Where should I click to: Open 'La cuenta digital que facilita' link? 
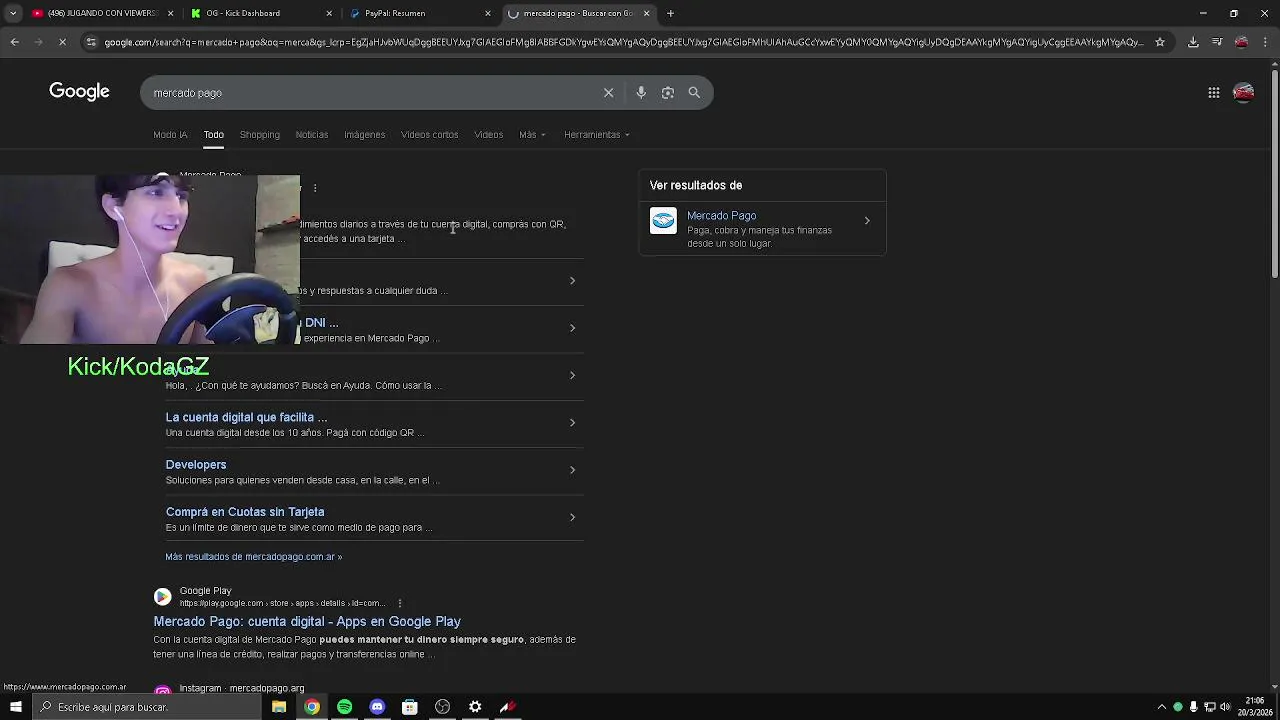click(x=246, y=417)
